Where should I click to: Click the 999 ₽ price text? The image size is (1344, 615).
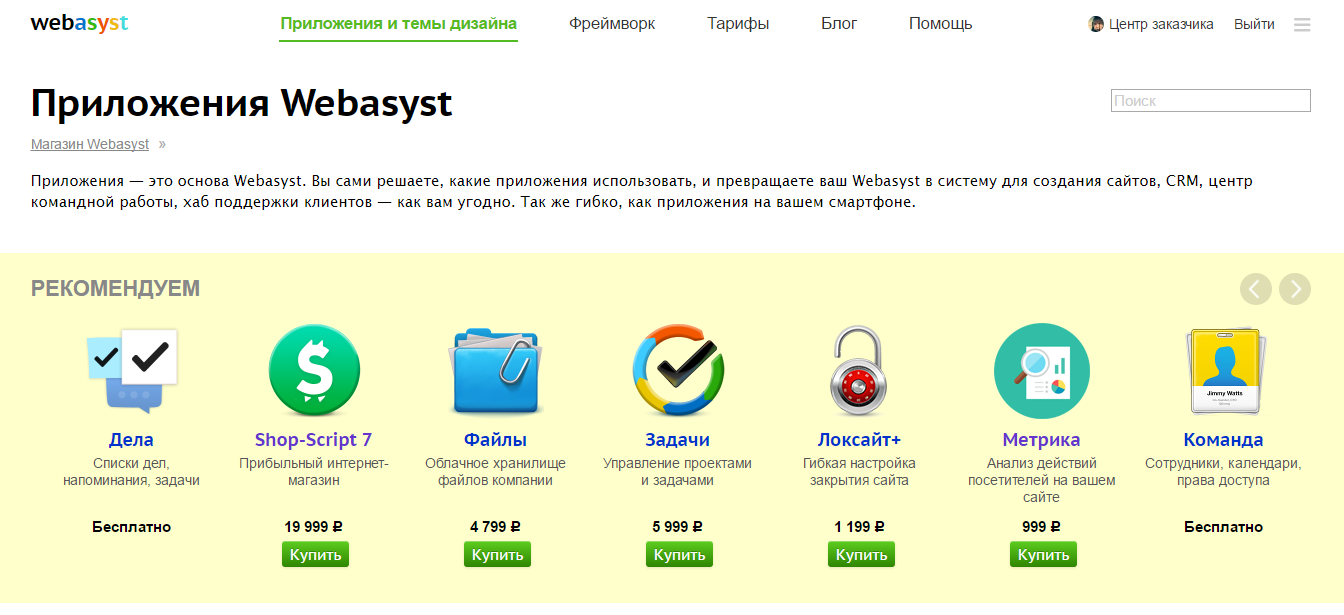coord(1041,527)
